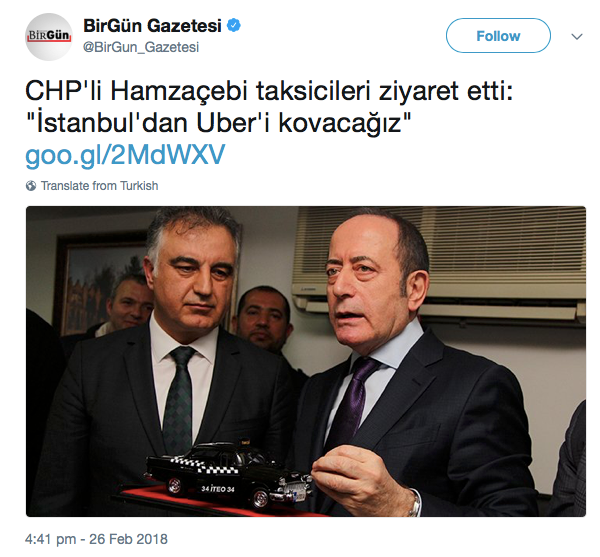Viewport: 600px width, 557px height.
Task: Click the 26 Feb 2018 date
Action: pos(129,539)
